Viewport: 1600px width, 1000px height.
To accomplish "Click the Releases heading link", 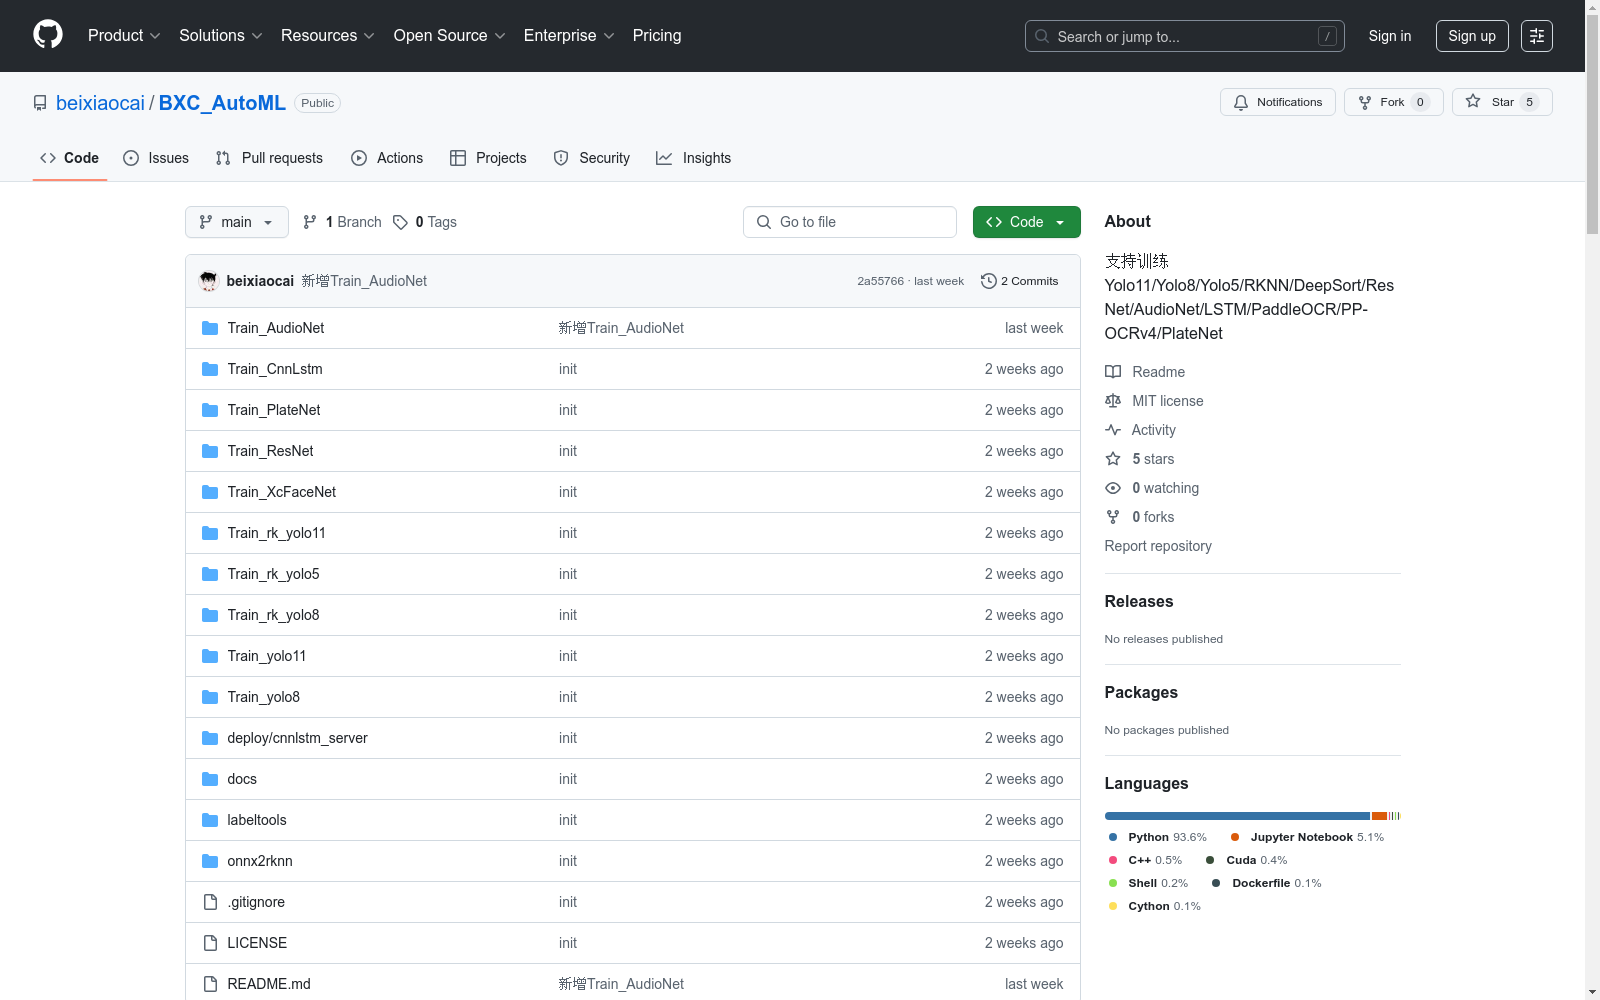I will pyautogui.click(x=1139, y=601).
